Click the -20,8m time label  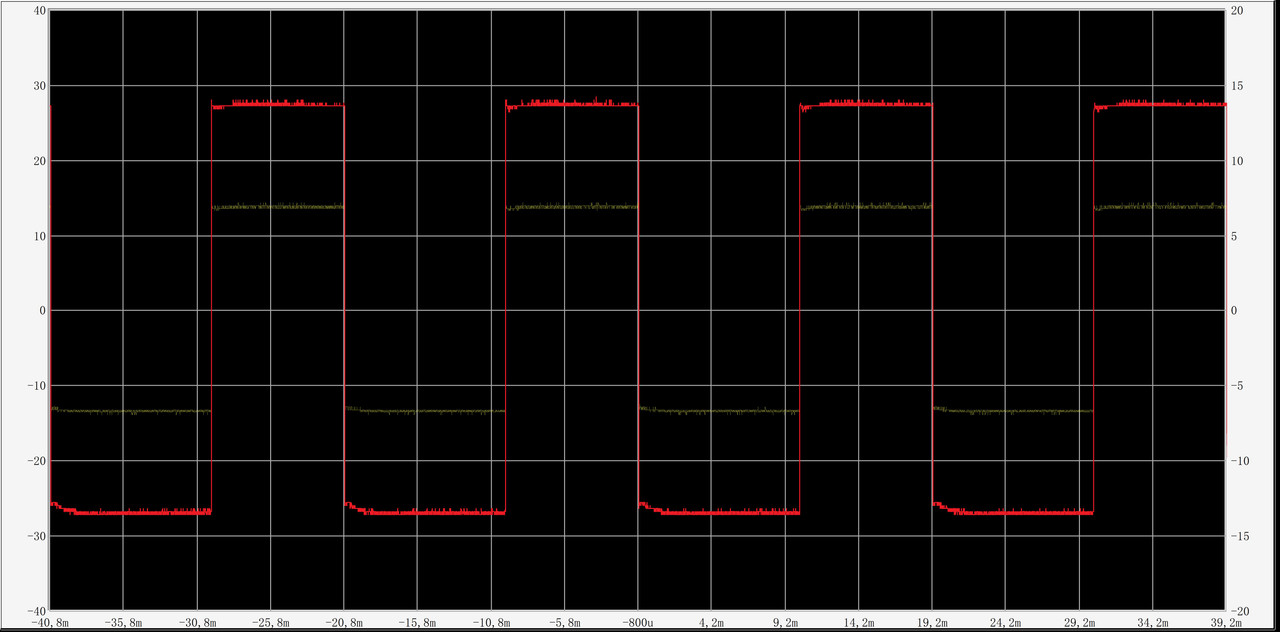pyautogui.click(x=344, y=622)
